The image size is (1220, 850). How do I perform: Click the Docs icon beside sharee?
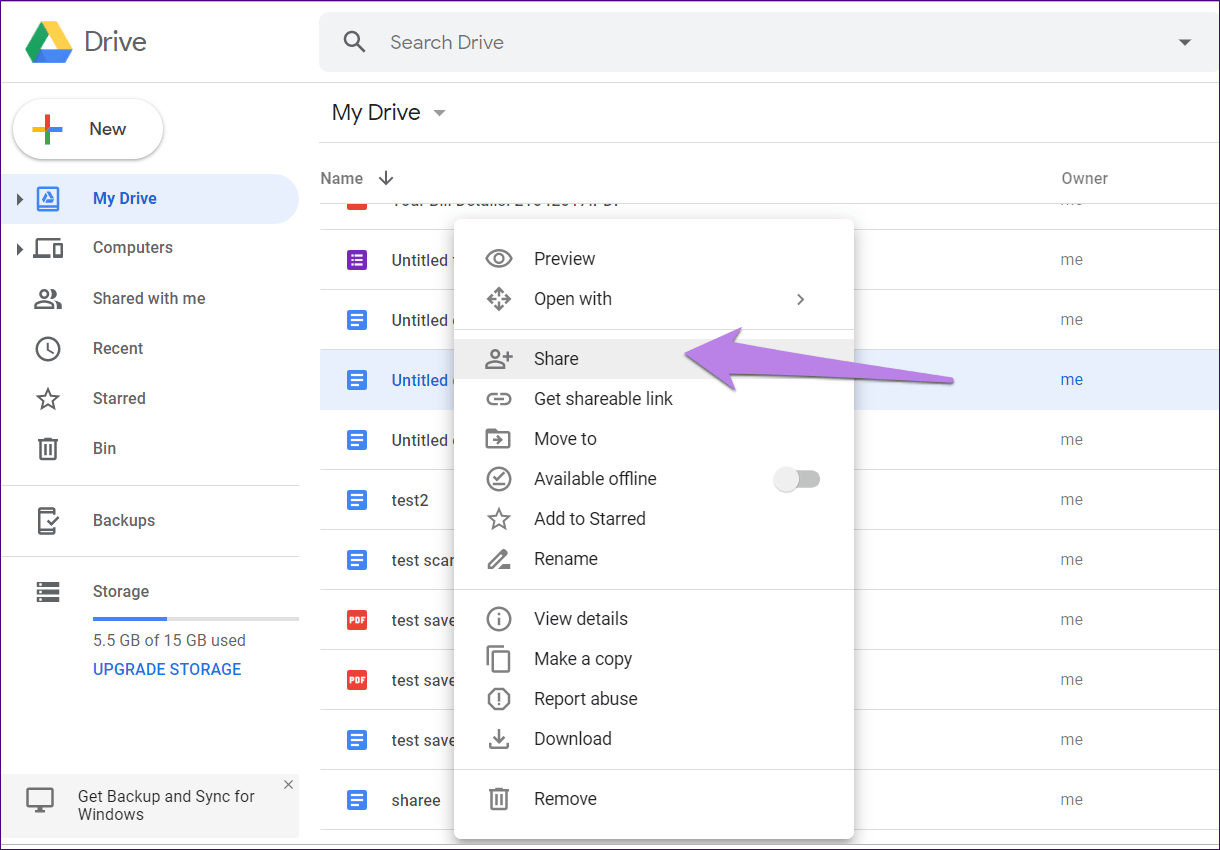tap(357, 800)
